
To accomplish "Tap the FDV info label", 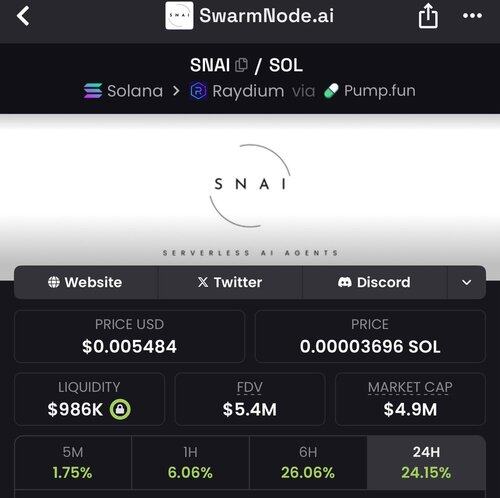I will click(250, 387).
